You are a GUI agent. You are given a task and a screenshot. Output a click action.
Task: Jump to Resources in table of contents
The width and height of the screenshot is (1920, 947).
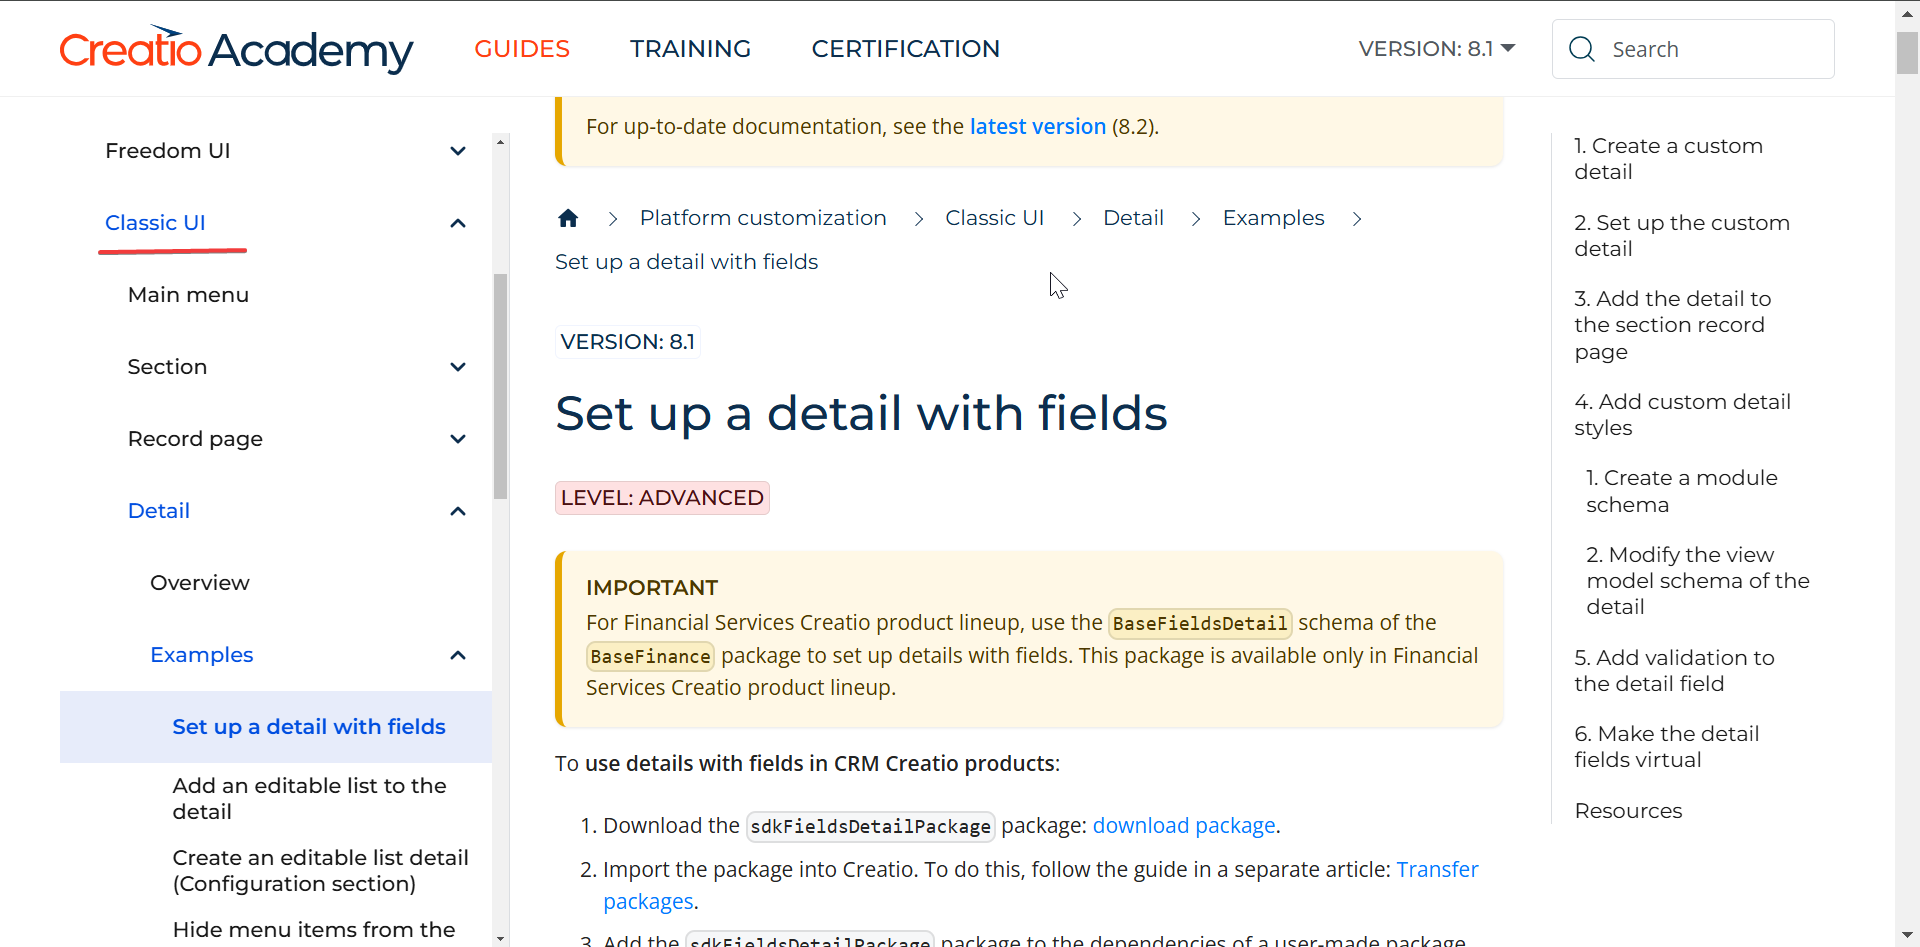click(x=1628, y=811)
